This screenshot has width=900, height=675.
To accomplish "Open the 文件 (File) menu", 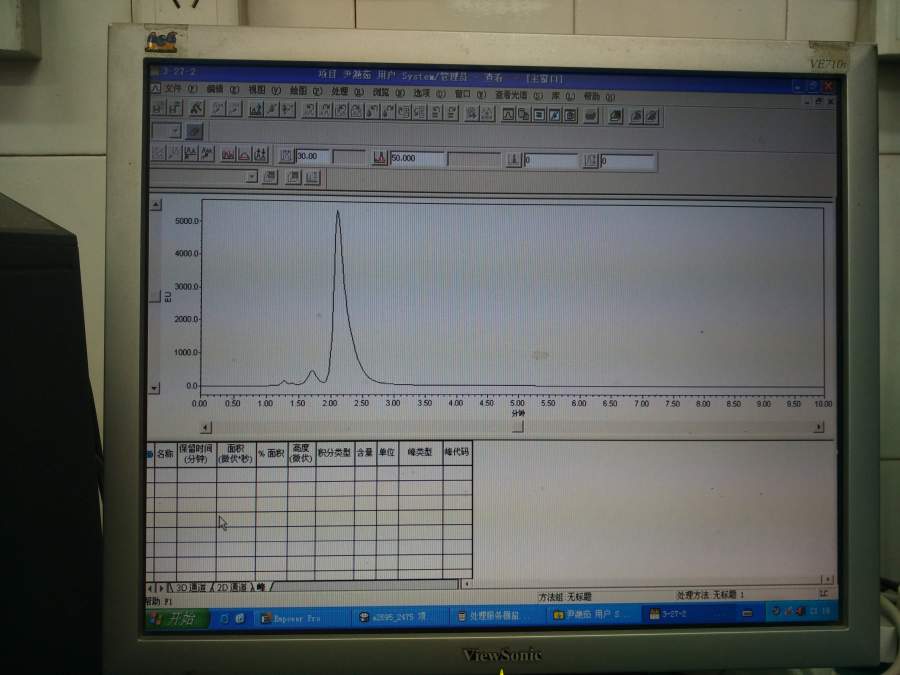I will (180, 88).
